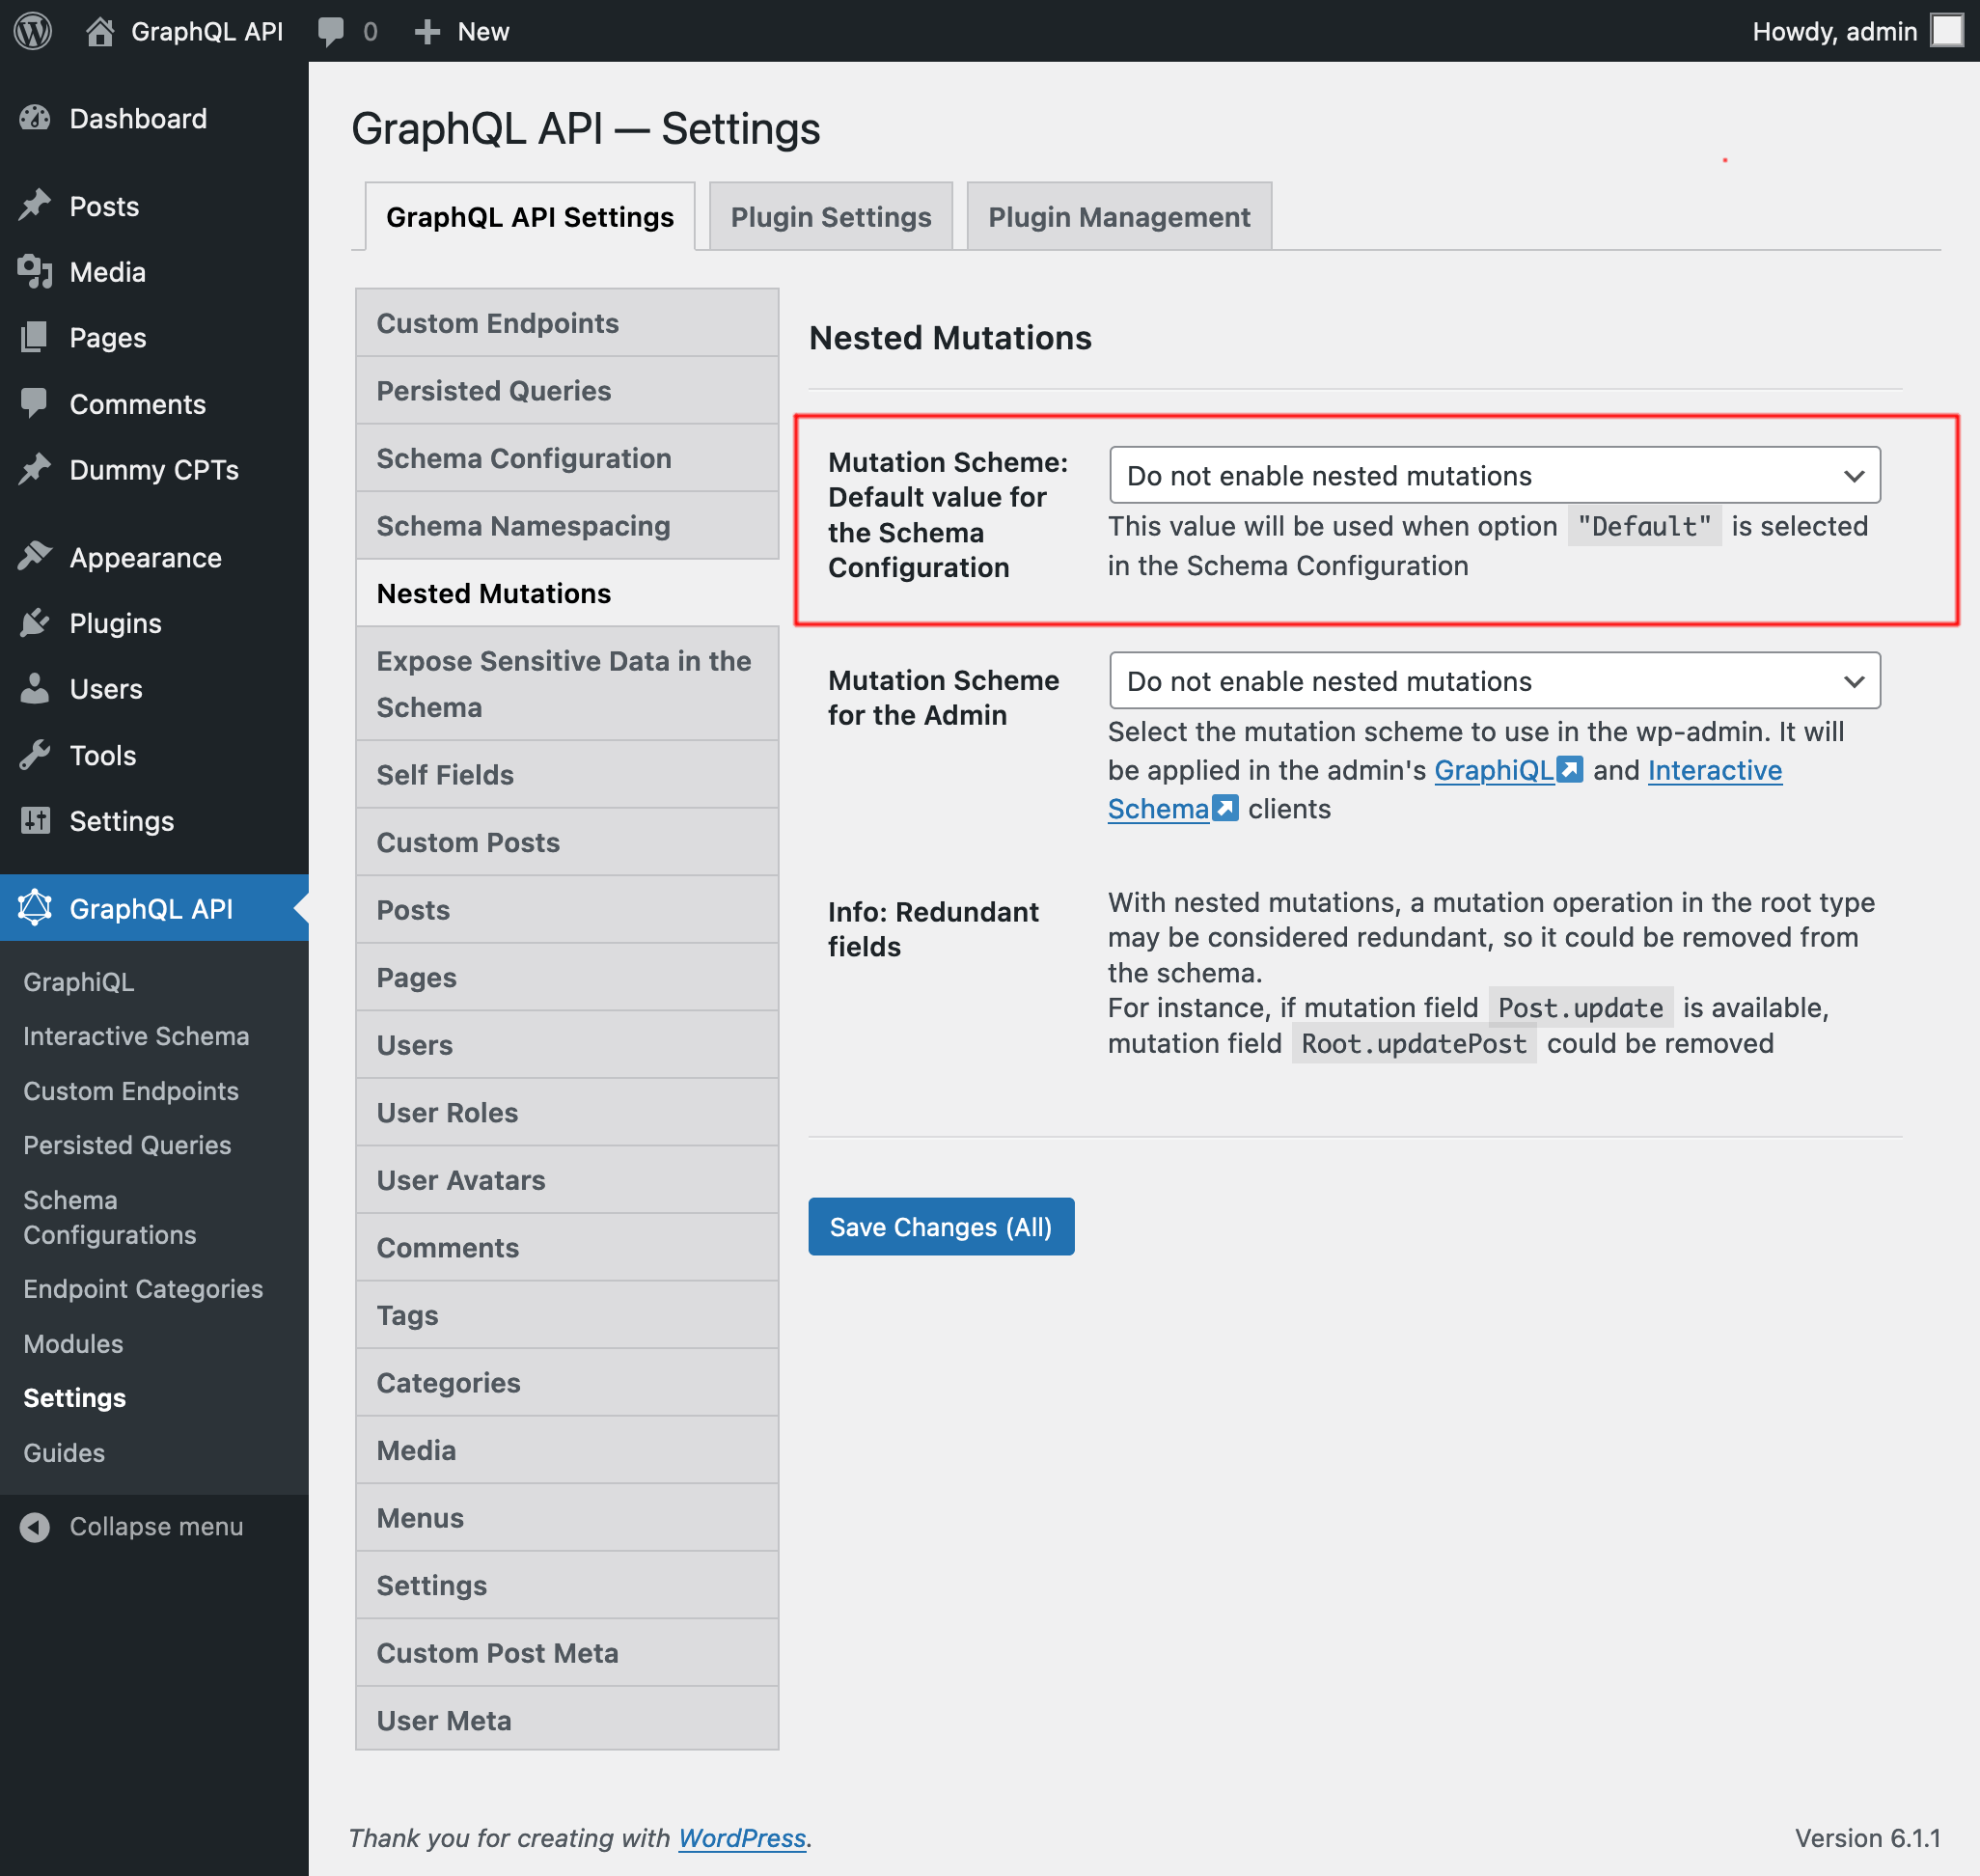The width and height of the screenshot is (1980, 1876).
Task: Click the Dashboard gauge icon
Action: pyautogui.click(x=35, y=119)
